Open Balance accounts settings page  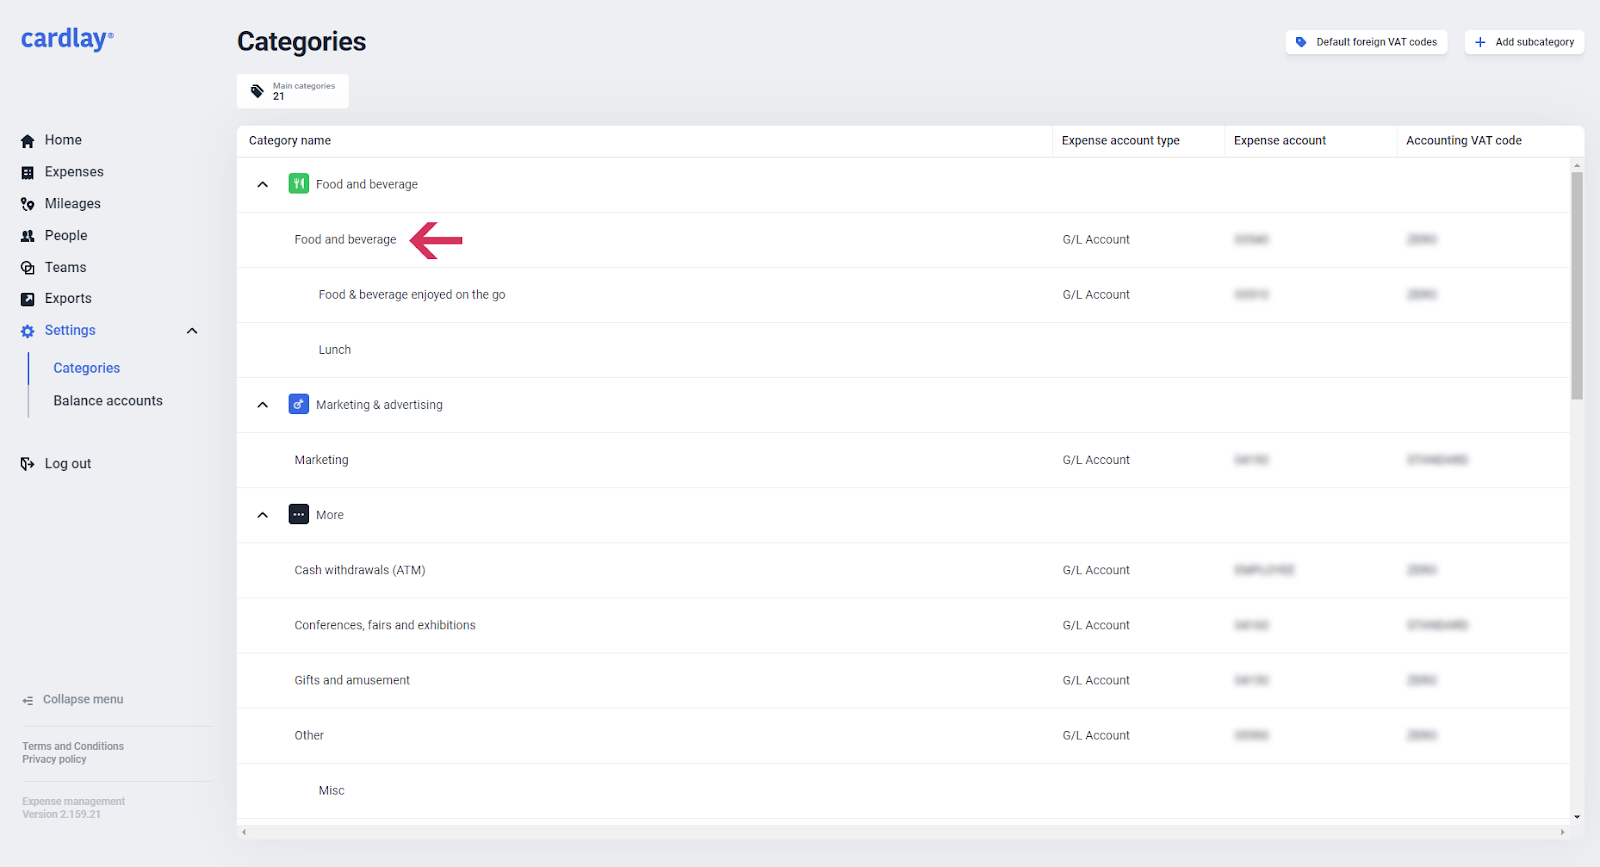108,401
